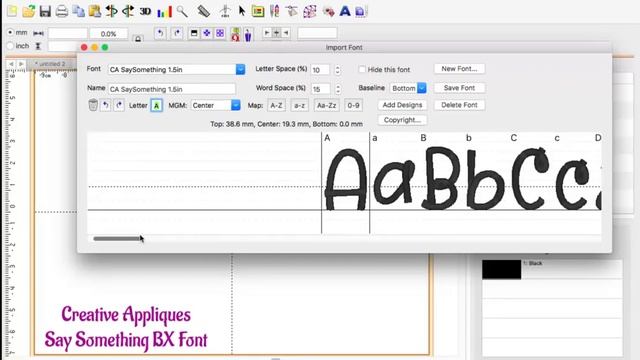The width and height of the screenshot is (640, 360).
Task: Delete the letter with the trash can icon
Action: (93, 105)
